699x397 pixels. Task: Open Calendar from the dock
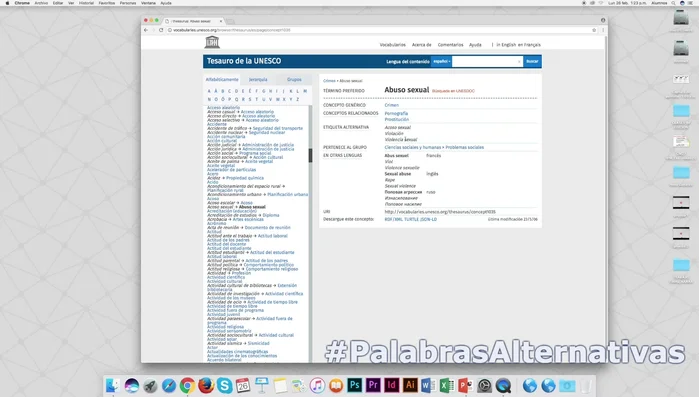243,385
